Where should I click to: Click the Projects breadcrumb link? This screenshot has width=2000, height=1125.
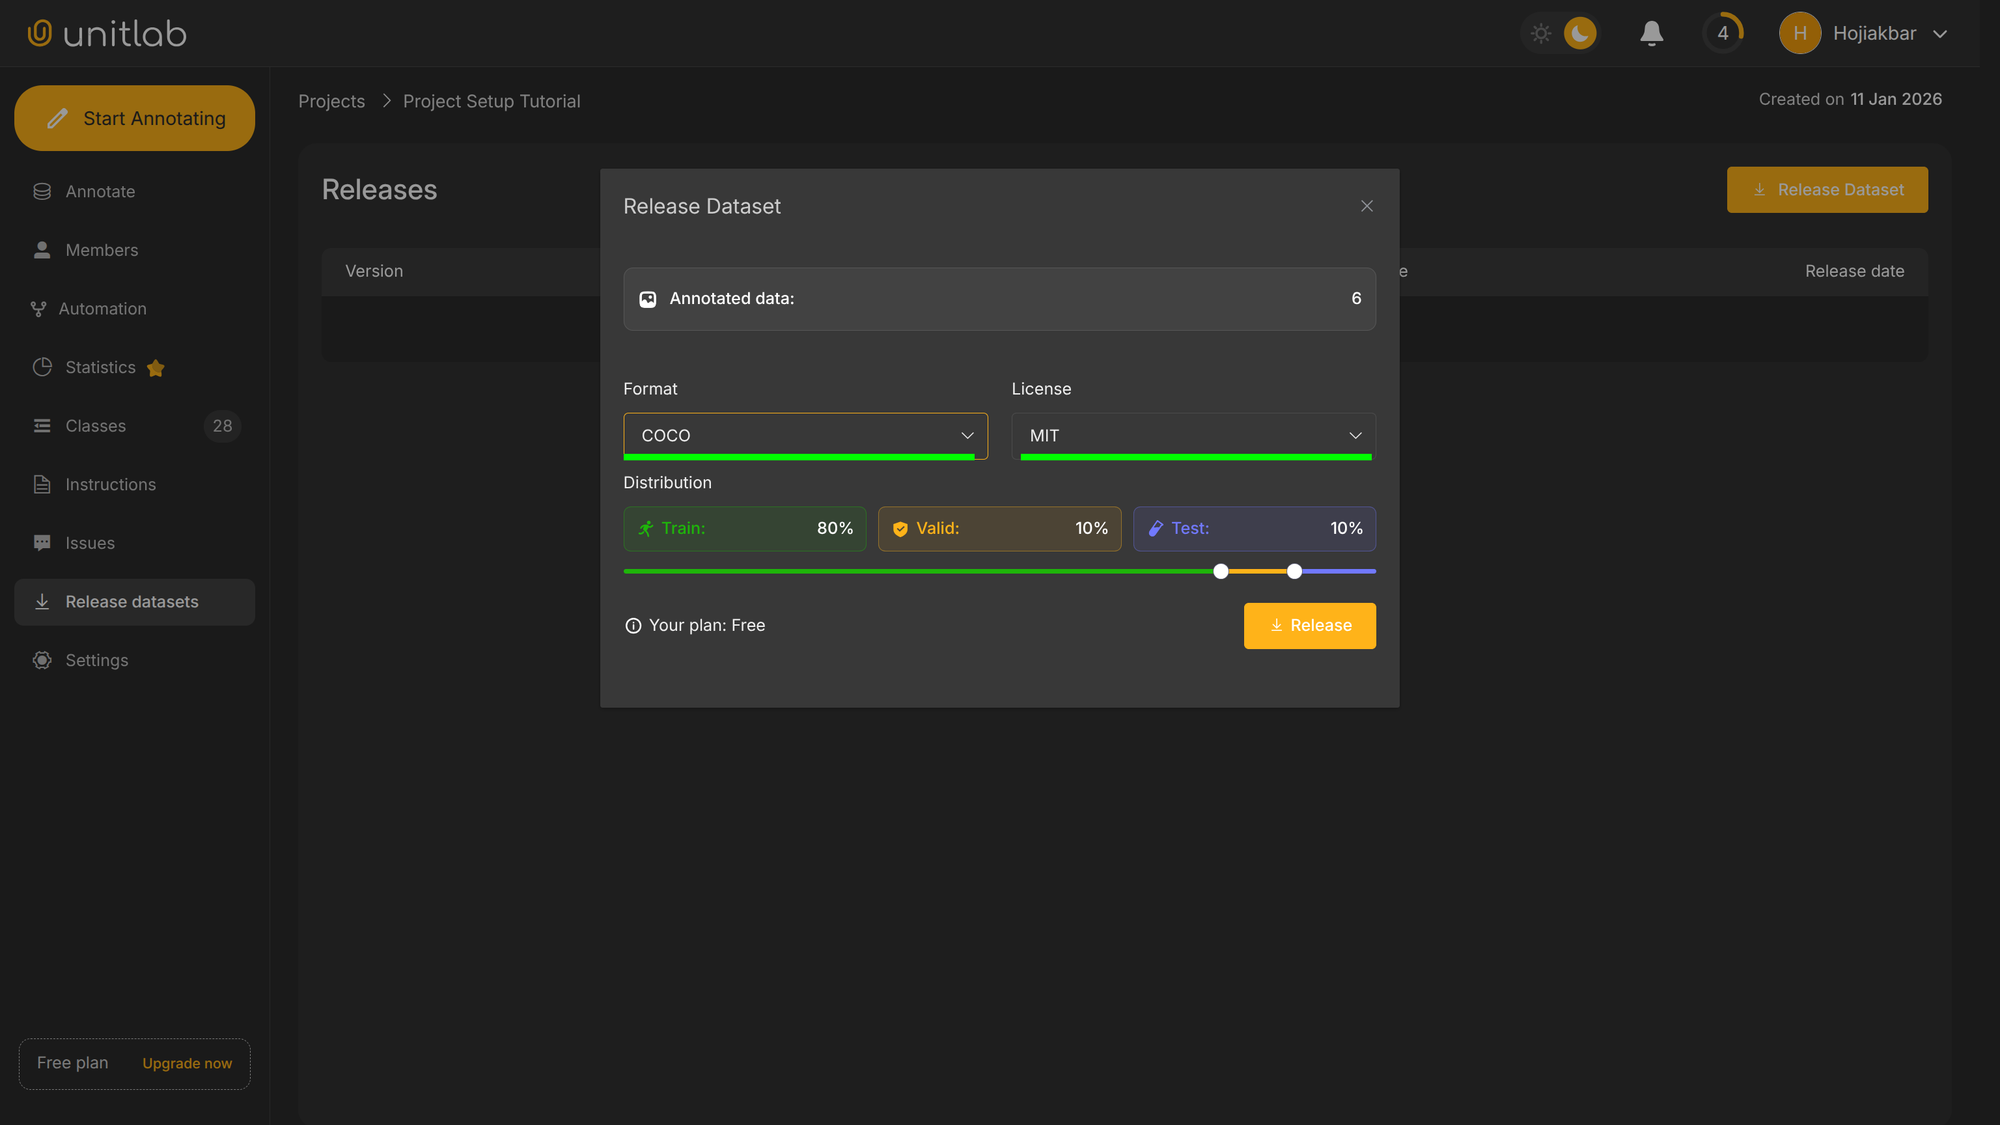(x=331, y=101)
